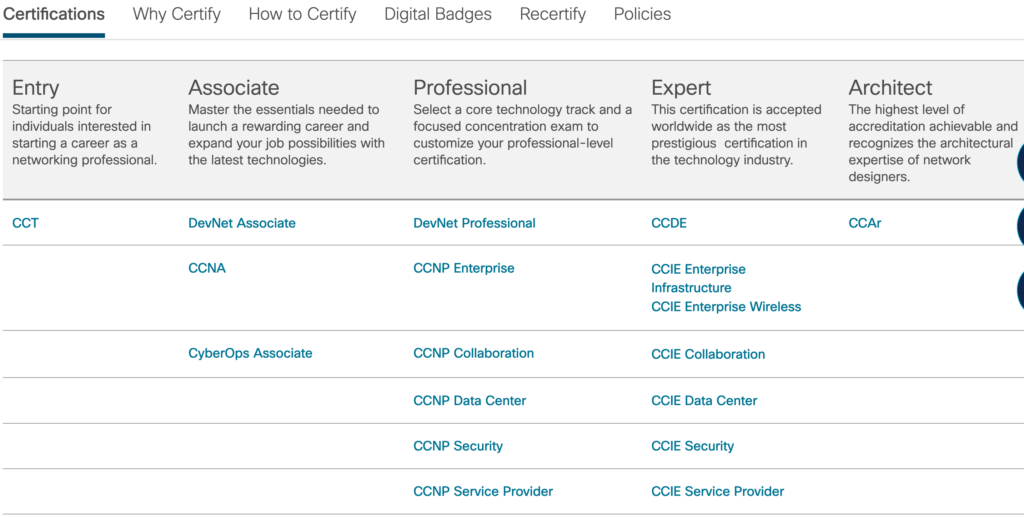Select the Certifications tab

point(54,15)
